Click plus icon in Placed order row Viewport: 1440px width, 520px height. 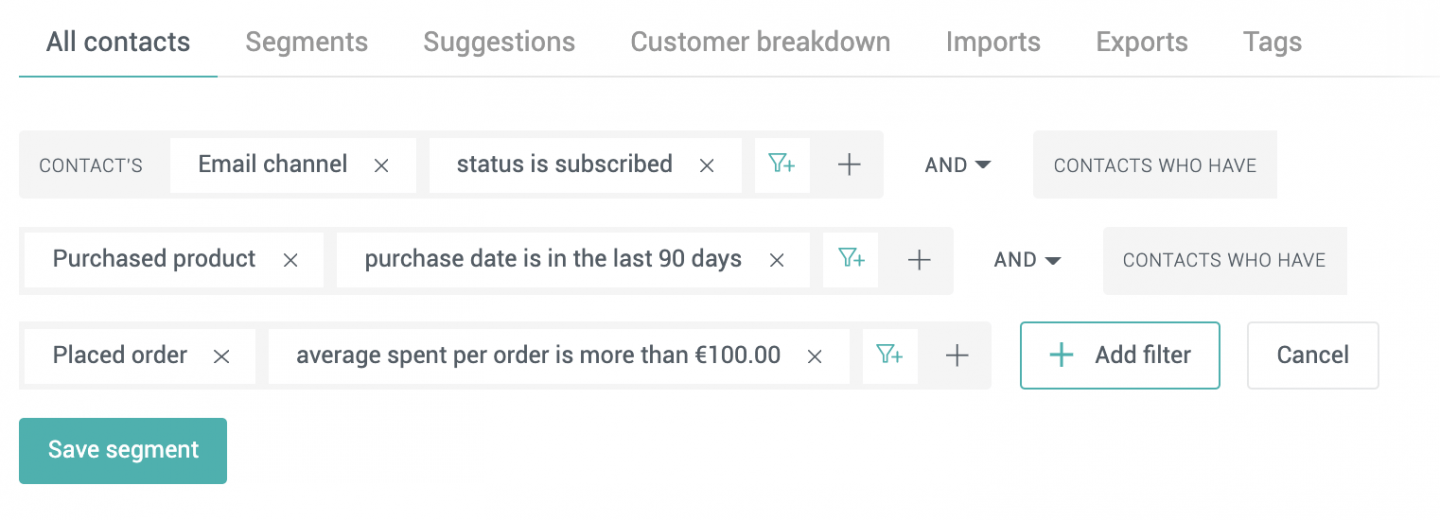pos(957,355)
